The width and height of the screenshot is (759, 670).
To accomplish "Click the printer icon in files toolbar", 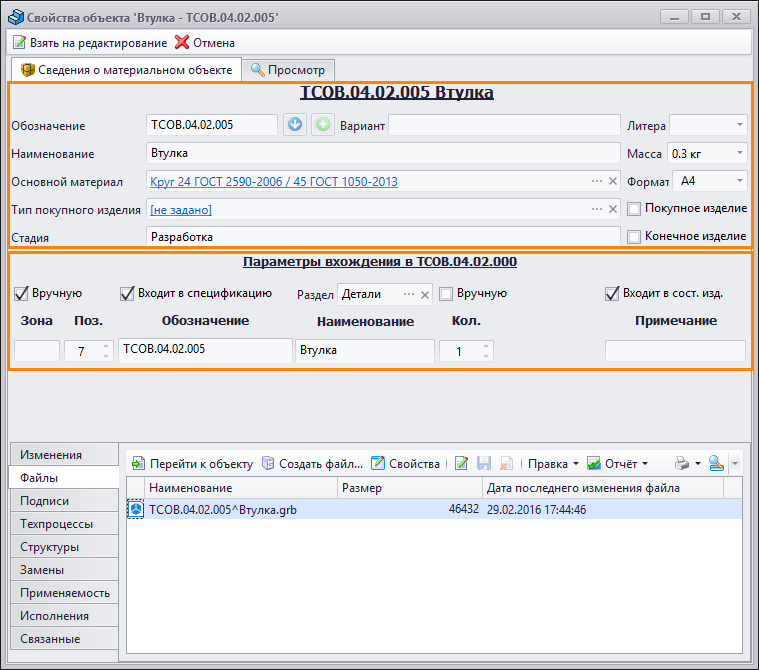I will 681,464.
